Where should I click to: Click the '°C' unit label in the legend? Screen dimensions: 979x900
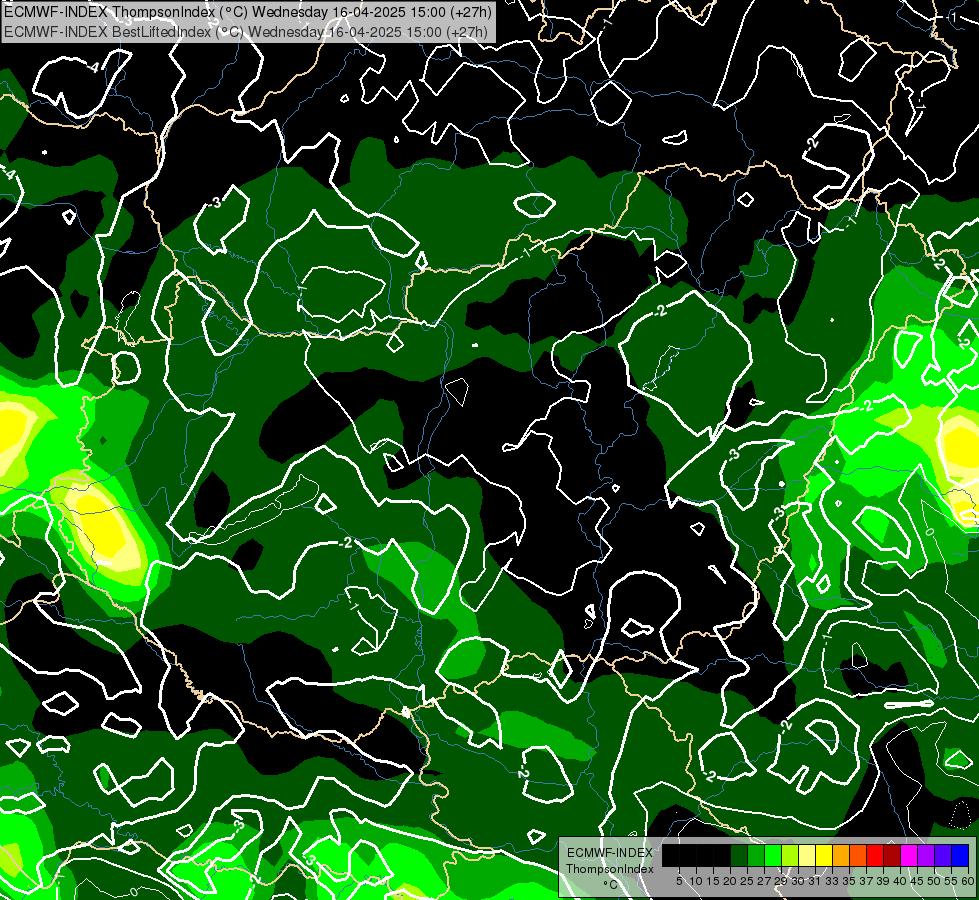[x=611, y=885]
